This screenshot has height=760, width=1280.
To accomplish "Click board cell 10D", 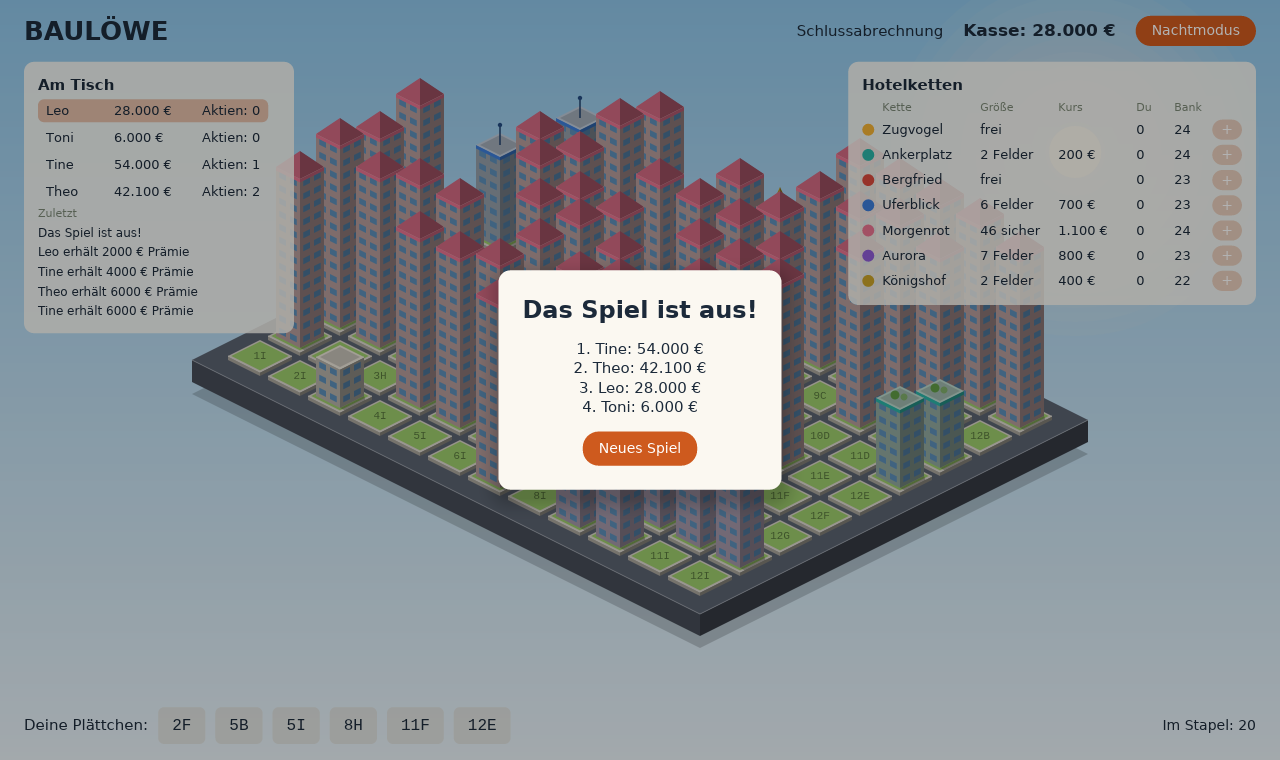I will pyautogui.click(x=820, y=436).
